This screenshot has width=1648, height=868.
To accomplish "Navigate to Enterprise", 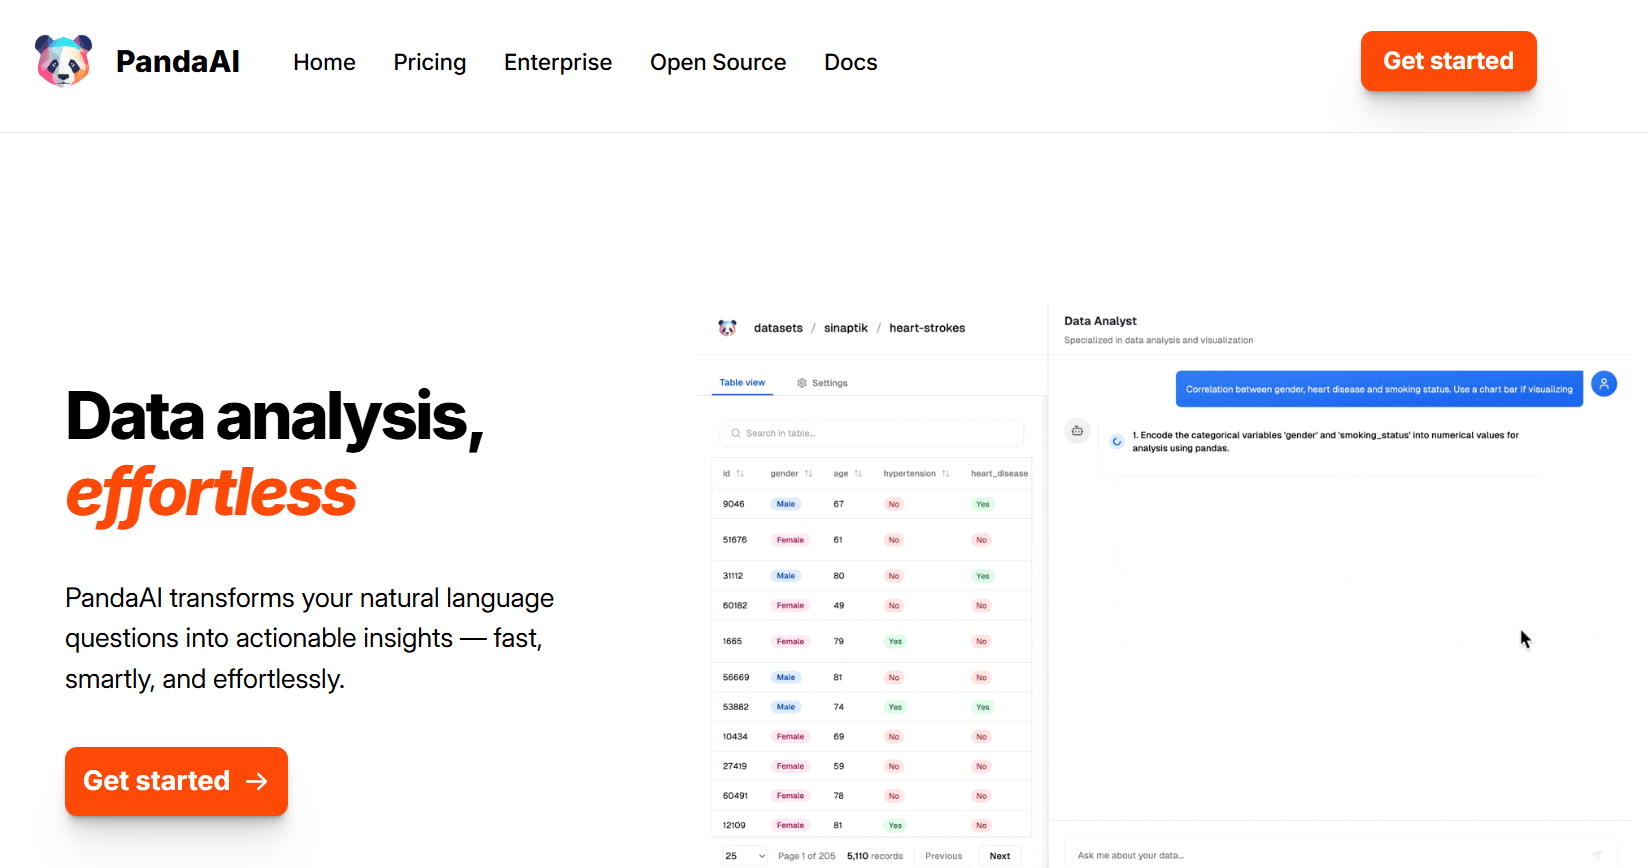I will [558, 62].
